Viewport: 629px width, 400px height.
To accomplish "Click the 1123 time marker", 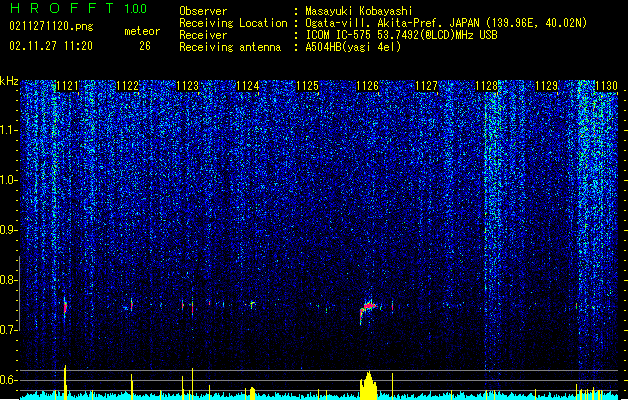I will click(187, 86).
